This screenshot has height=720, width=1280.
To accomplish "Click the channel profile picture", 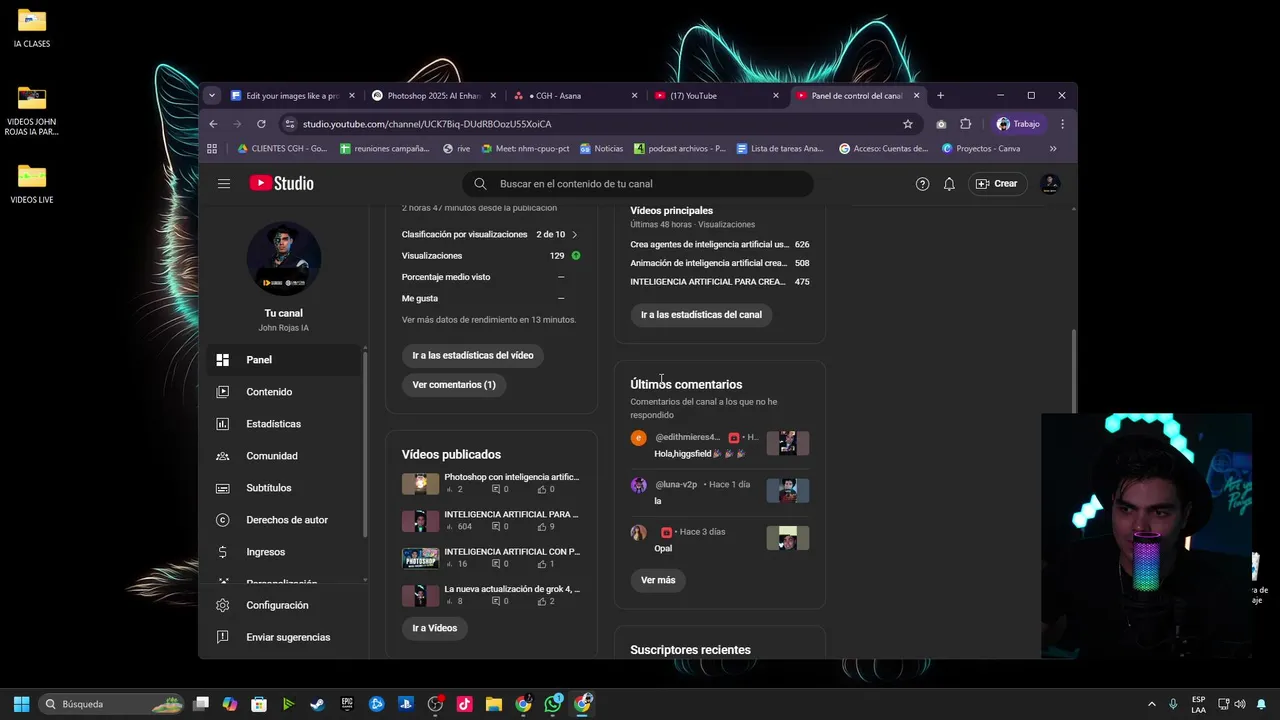I will [x=284, y=259].
